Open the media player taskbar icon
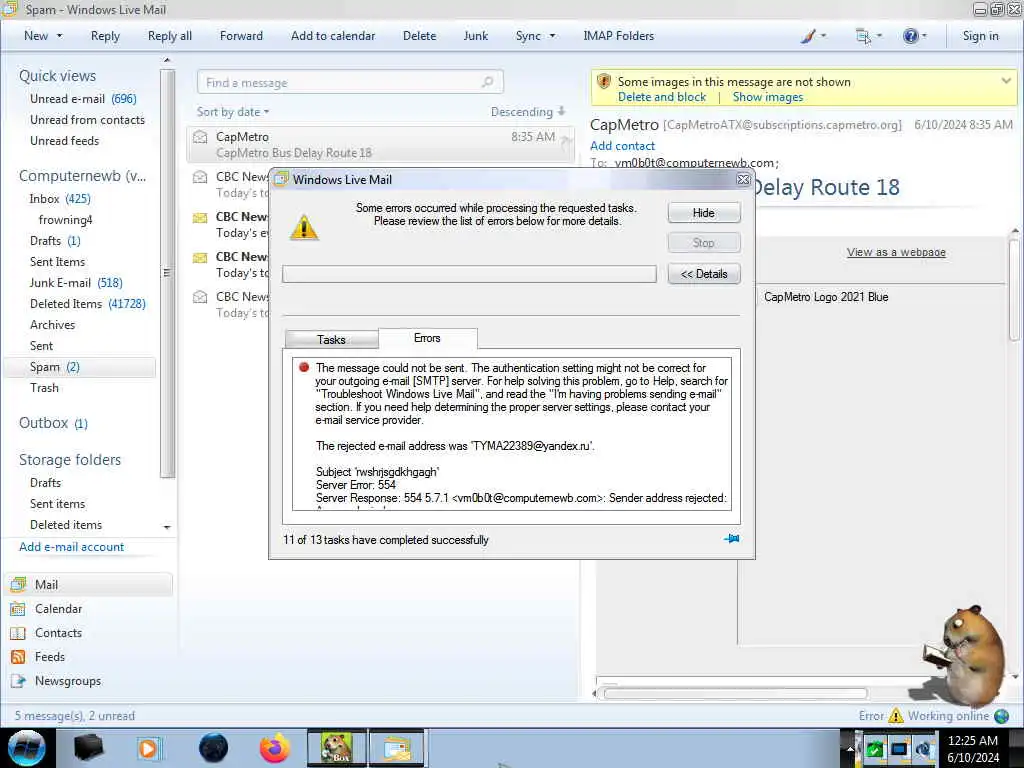 pos(148,748)
